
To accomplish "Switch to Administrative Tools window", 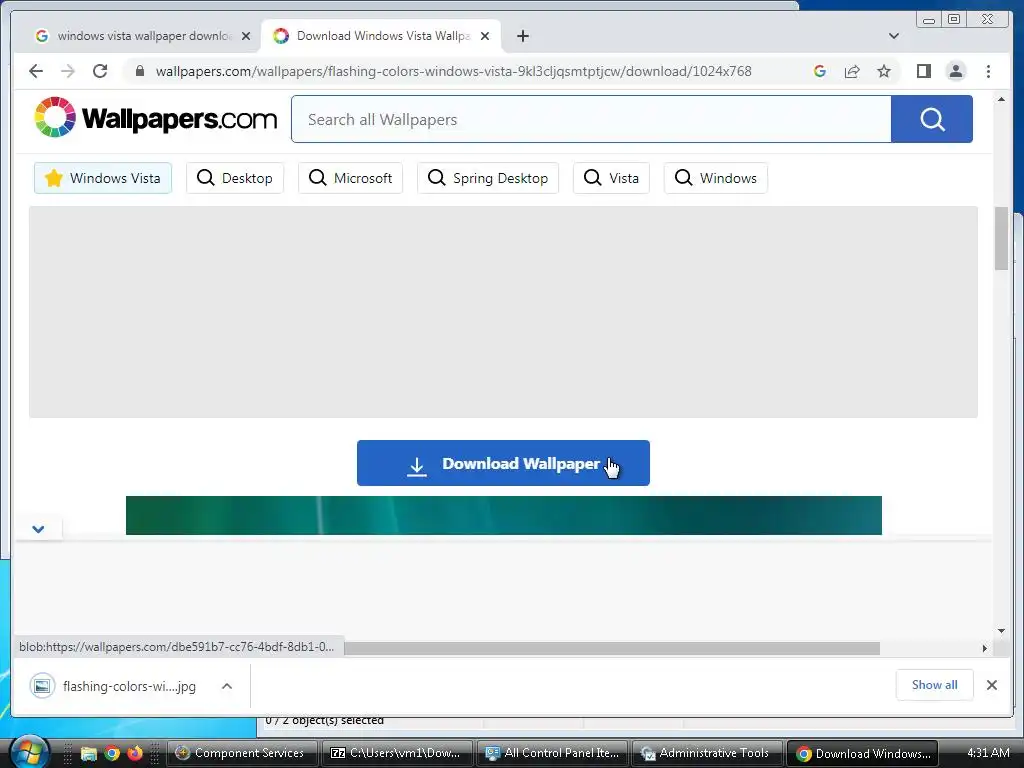I will click(707, 753).
